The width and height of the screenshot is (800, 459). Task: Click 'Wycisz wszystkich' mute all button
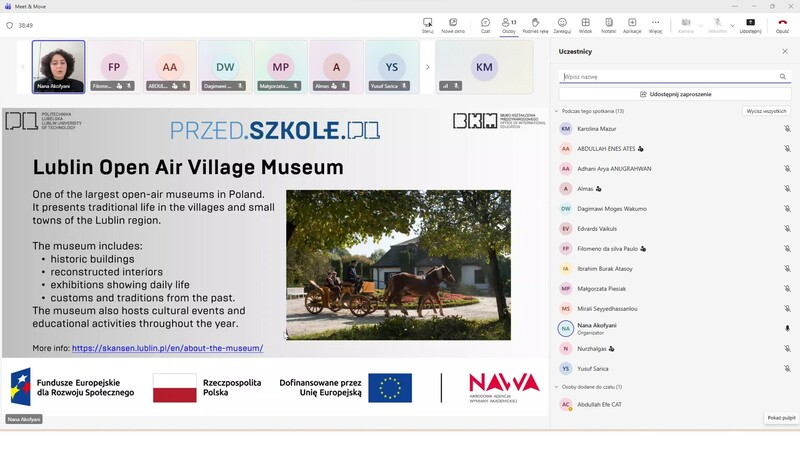click(766, 111)
